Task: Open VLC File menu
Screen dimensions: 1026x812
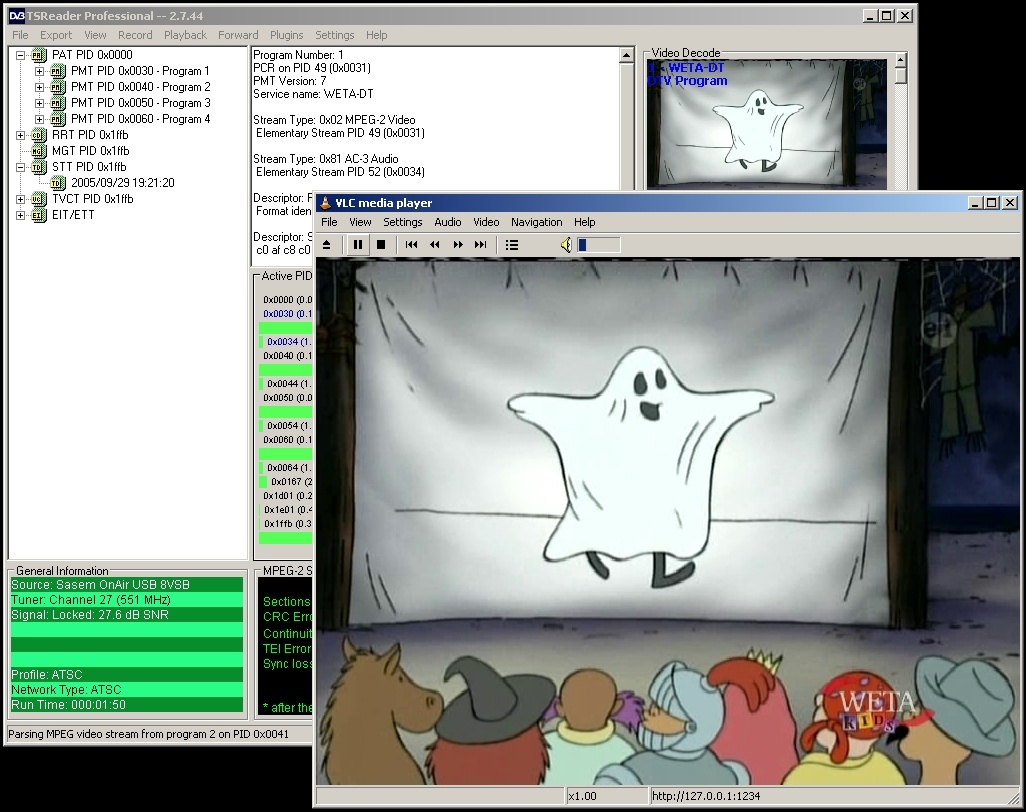Action: (329, 222)
